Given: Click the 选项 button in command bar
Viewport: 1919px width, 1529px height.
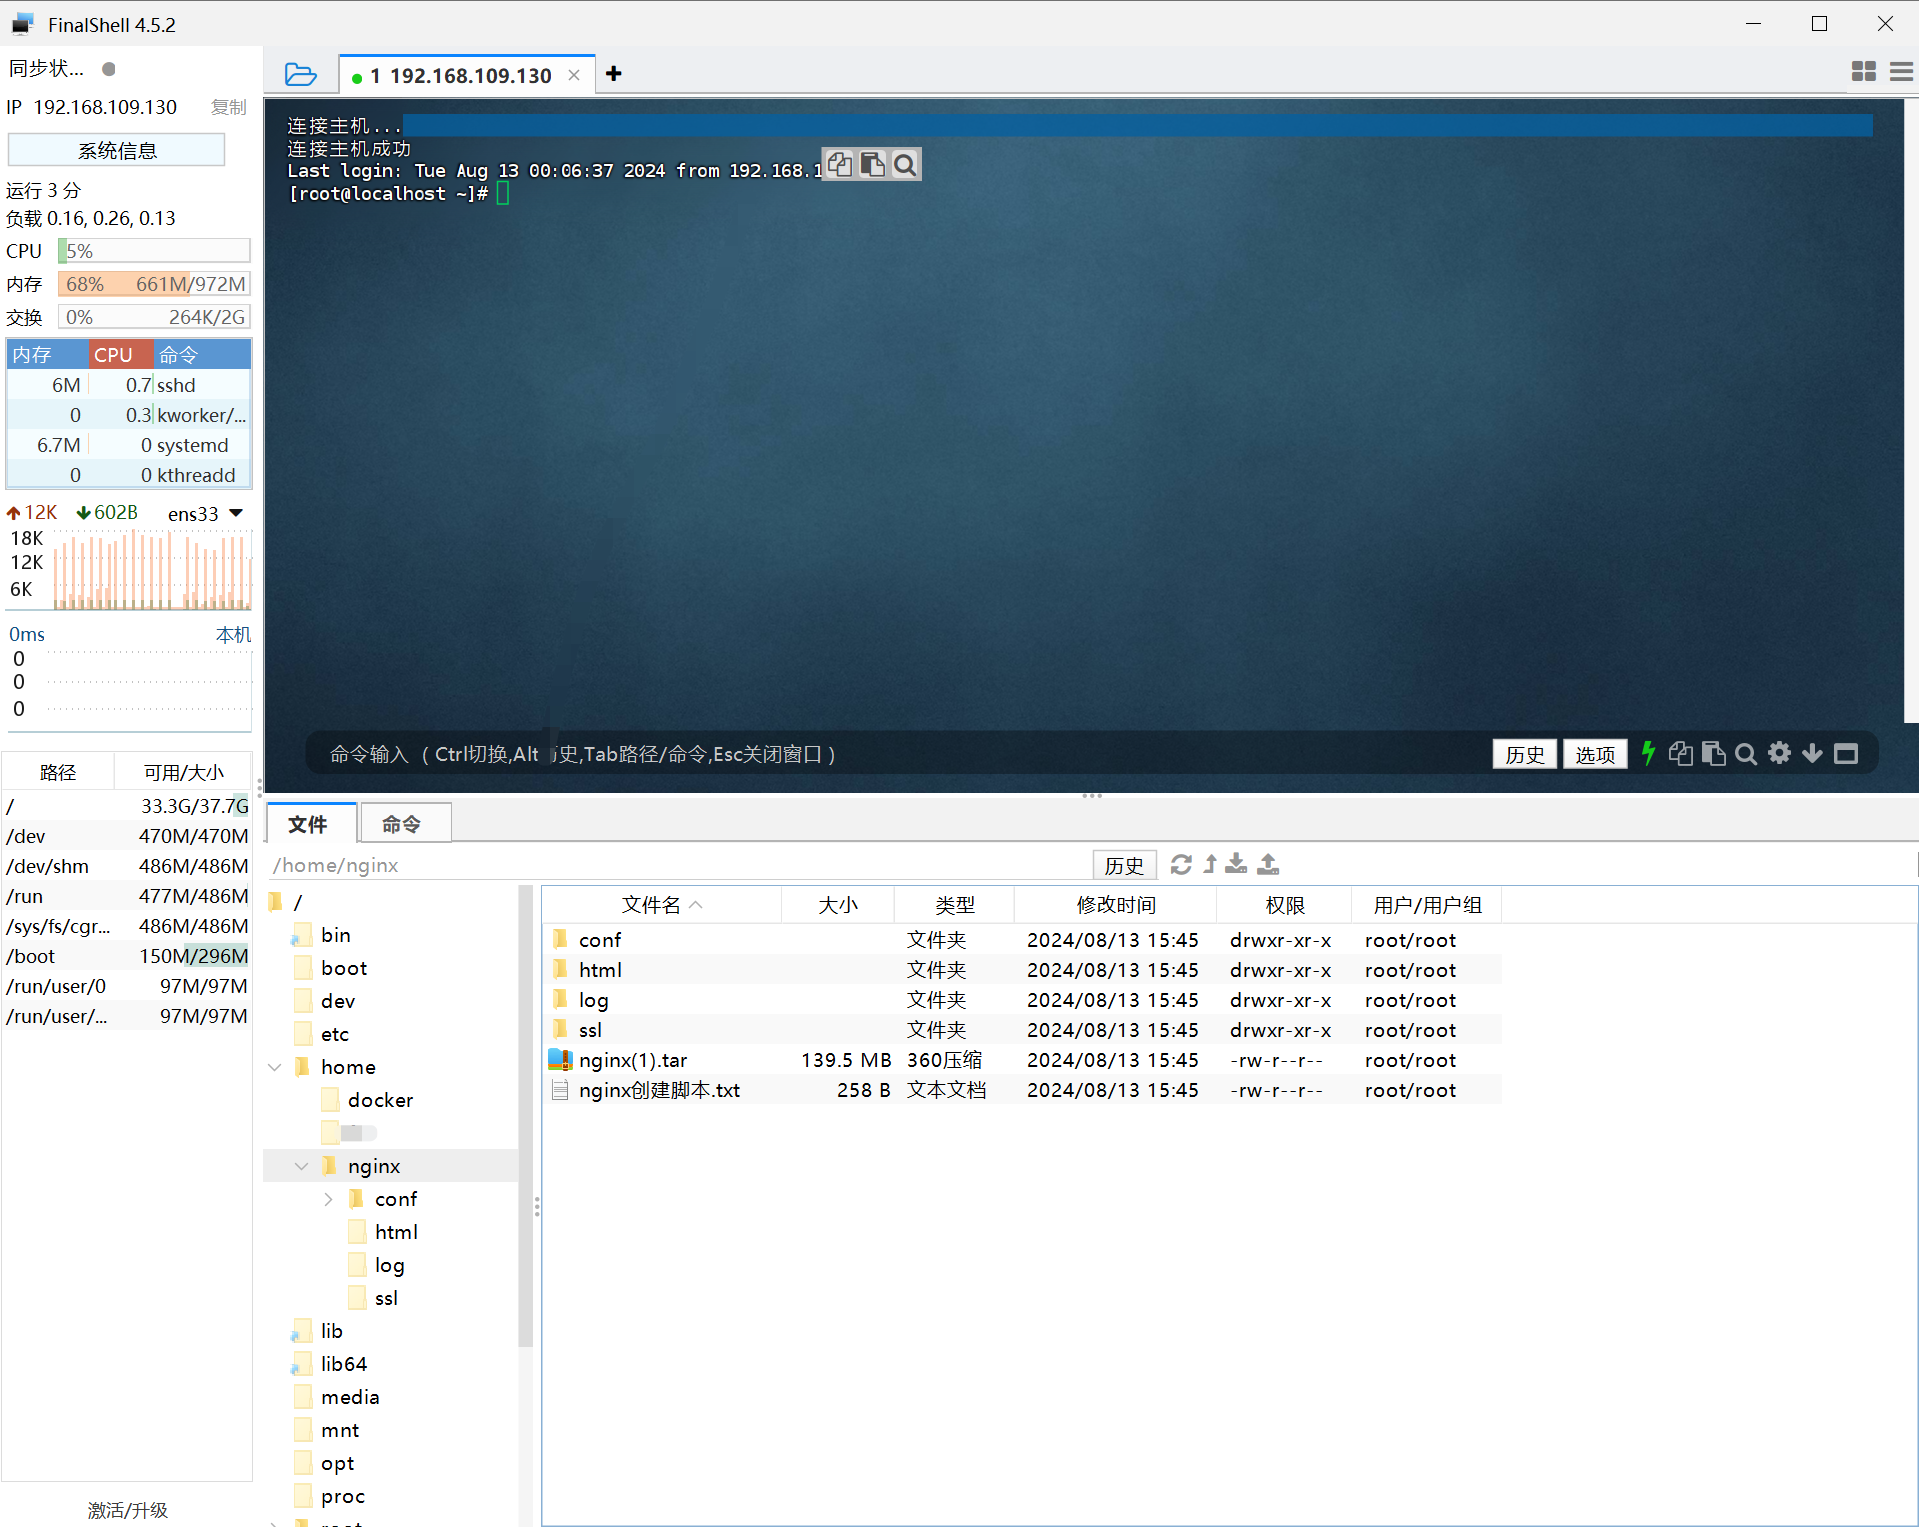Looking at the screenshot, I should [x=1594, y=755].
